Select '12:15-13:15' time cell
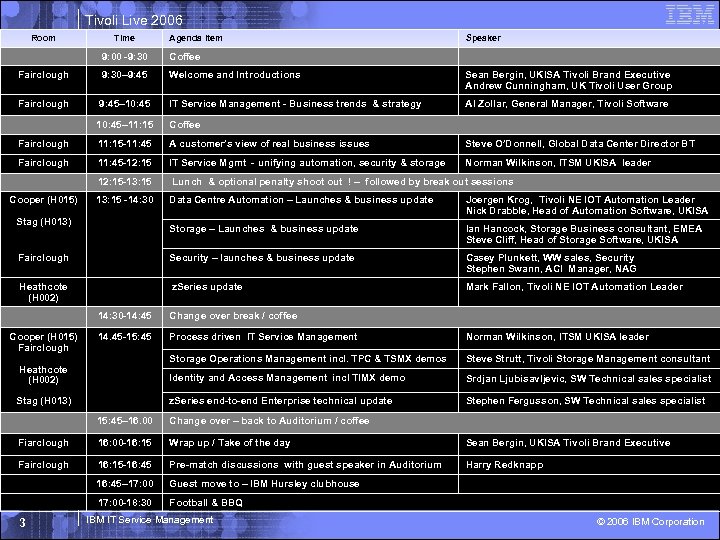Image resolution: width=720 pixels, height=540 pixels. (x=124, y=182)
